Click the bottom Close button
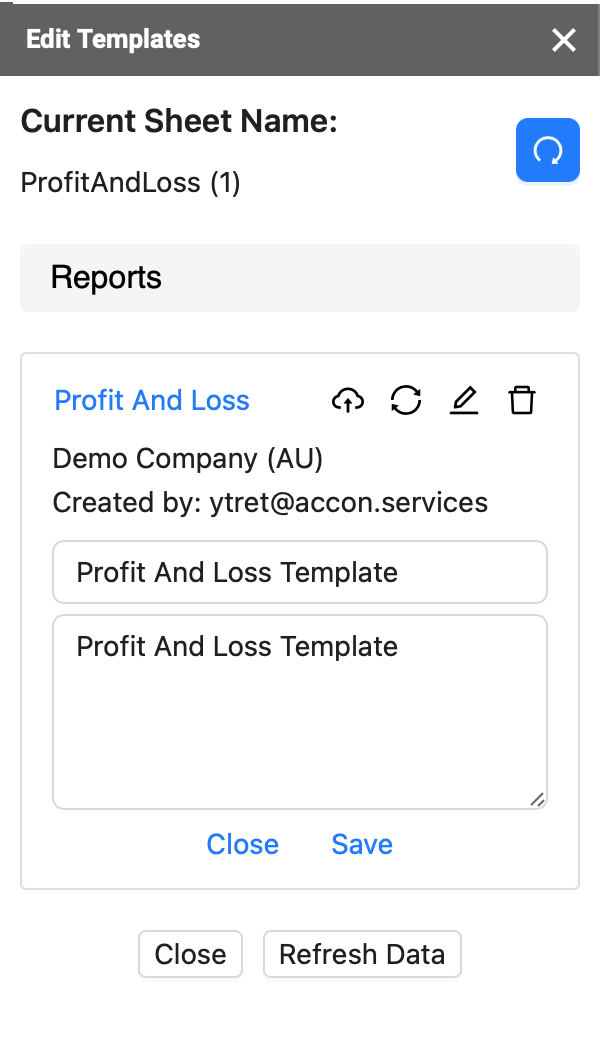 190,954
